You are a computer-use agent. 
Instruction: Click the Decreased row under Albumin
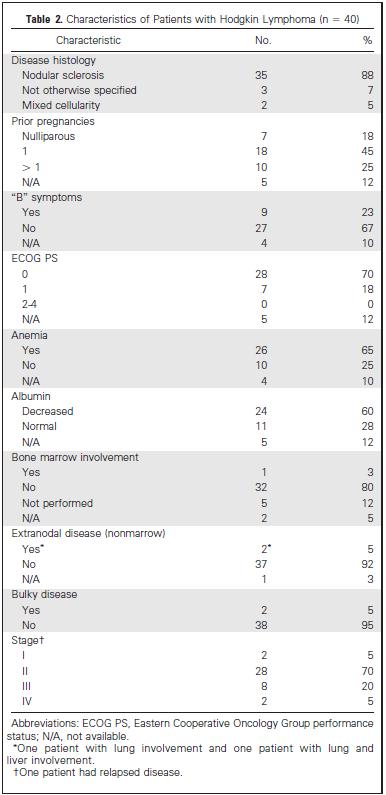point(193,411)
